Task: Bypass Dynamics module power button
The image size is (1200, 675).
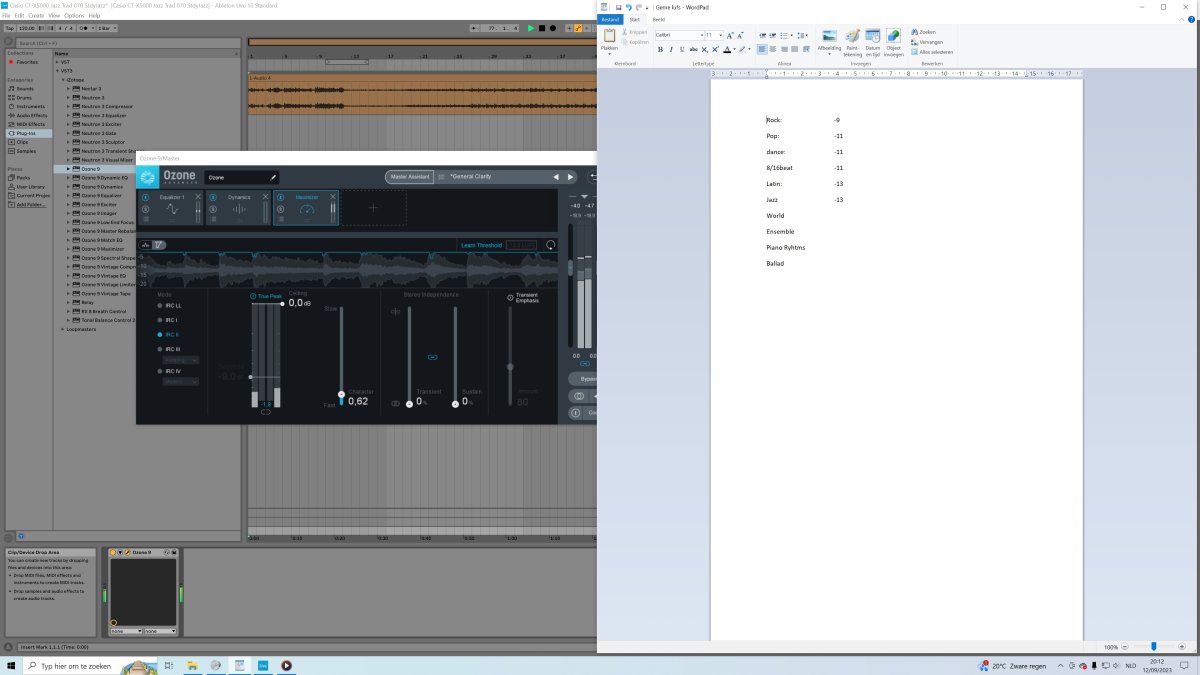Action: [213, 197]
